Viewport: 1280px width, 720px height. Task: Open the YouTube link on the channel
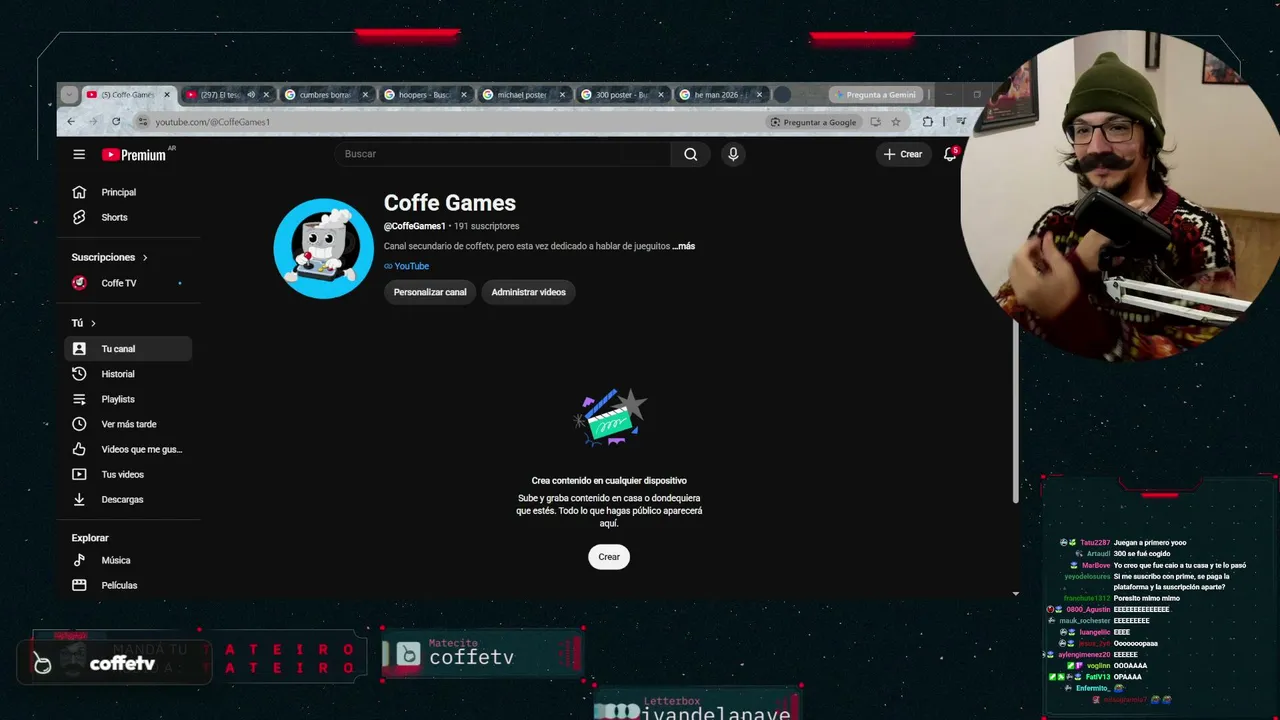coord(407,266)
